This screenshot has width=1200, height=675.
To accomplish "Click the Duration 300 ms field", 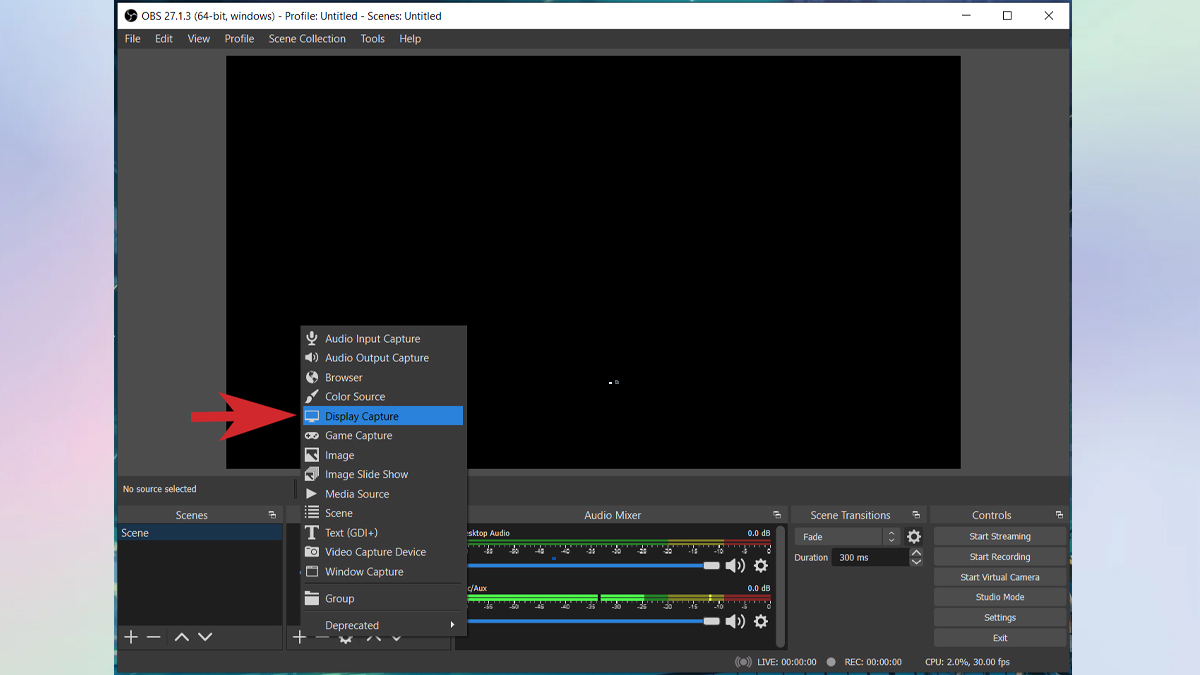I will tap(870, 558).
